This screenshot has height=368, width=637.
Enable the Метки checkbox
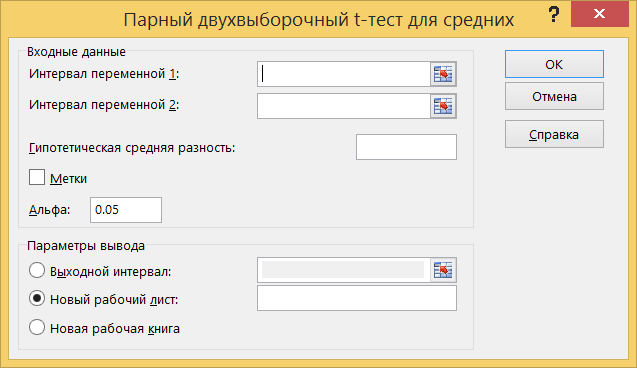click(x=37, y=178)
